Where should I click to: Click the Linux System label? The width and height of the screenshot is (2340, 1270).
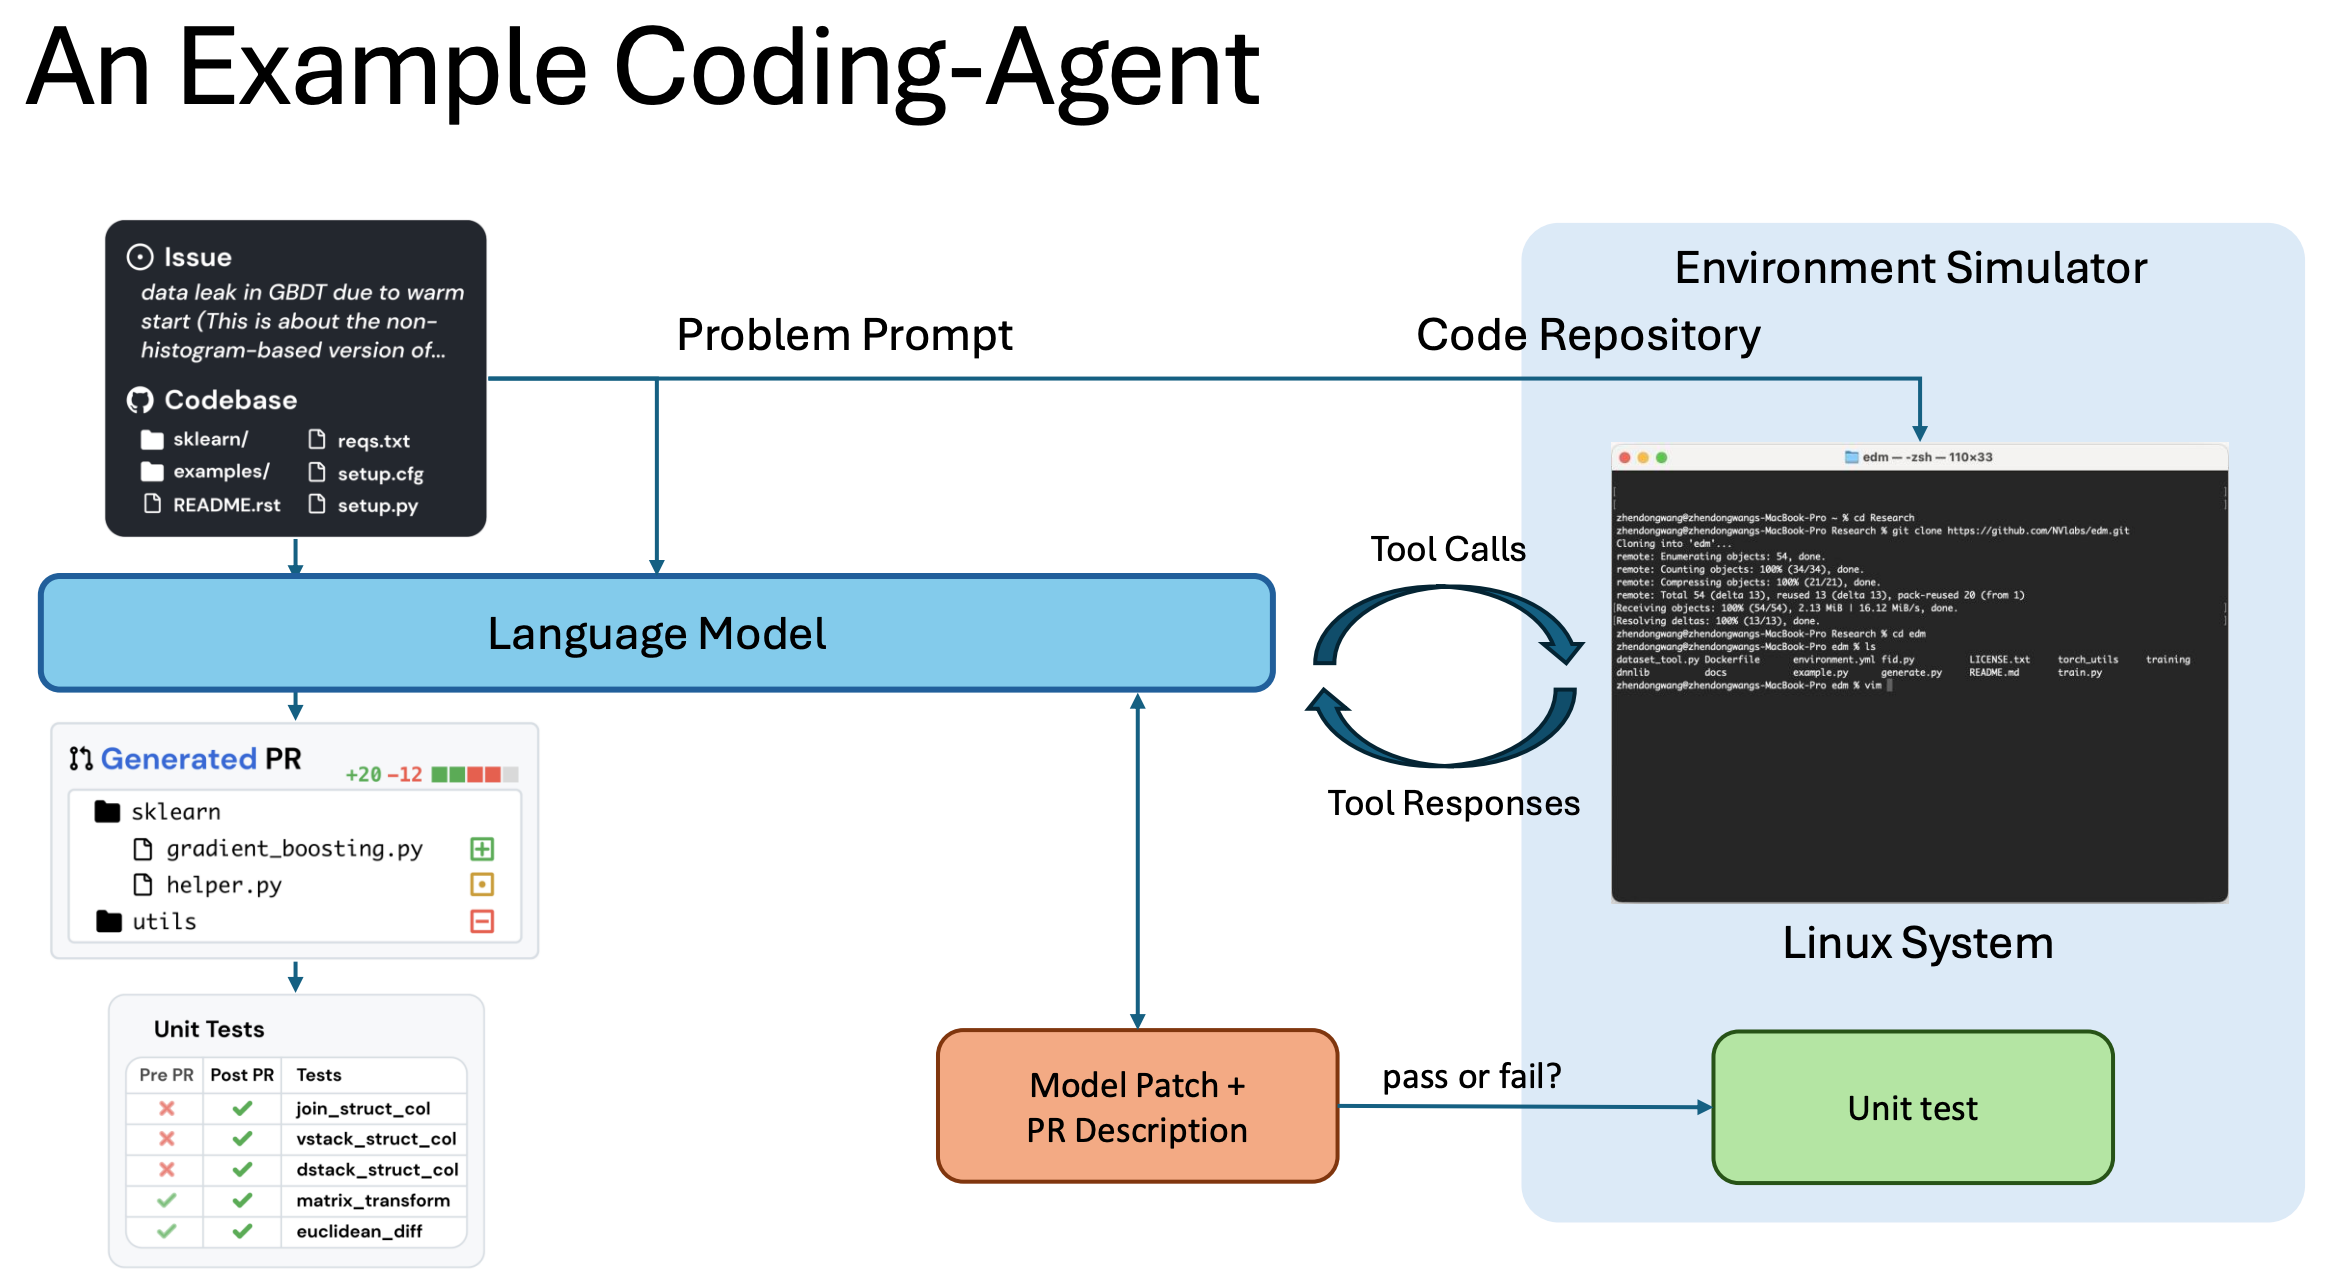pyautogui.click(x=1918, y=943)
